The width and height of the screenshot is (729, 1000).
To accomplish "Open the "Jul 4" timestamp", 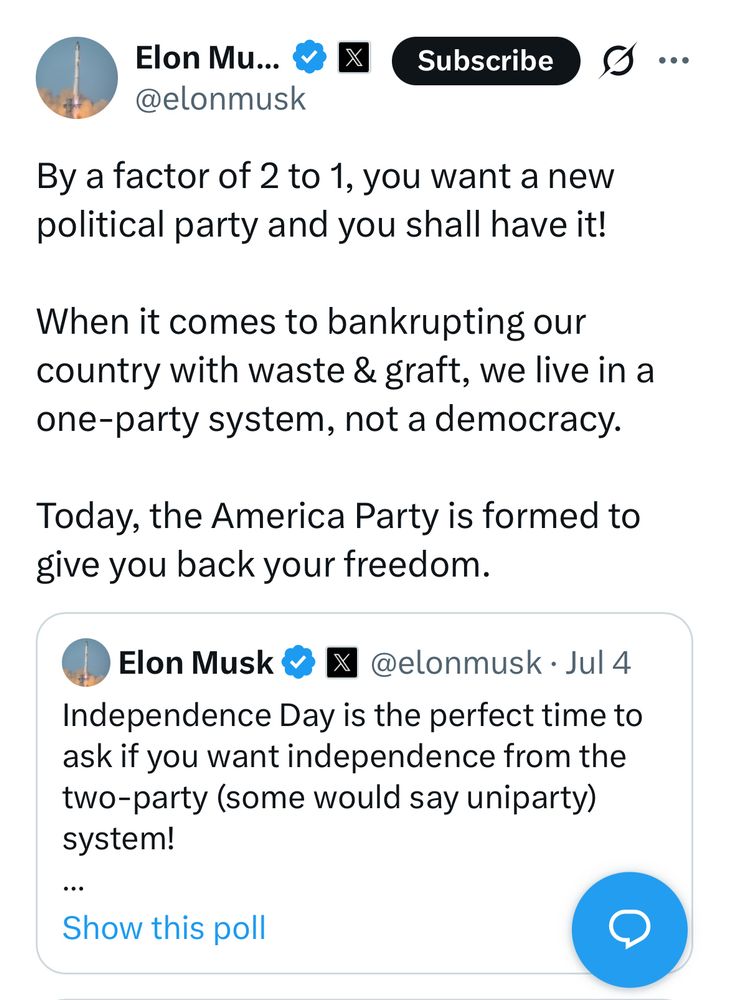I will [x=598, y=662].
